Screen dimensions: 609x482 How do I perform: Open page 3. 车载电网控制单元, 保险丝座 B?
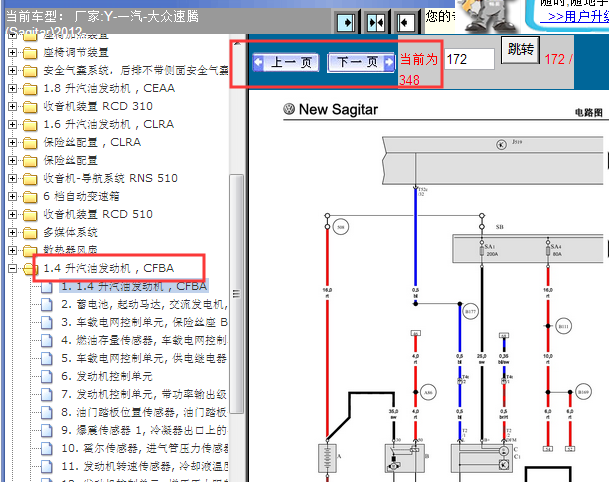click(x=144, y=322)
